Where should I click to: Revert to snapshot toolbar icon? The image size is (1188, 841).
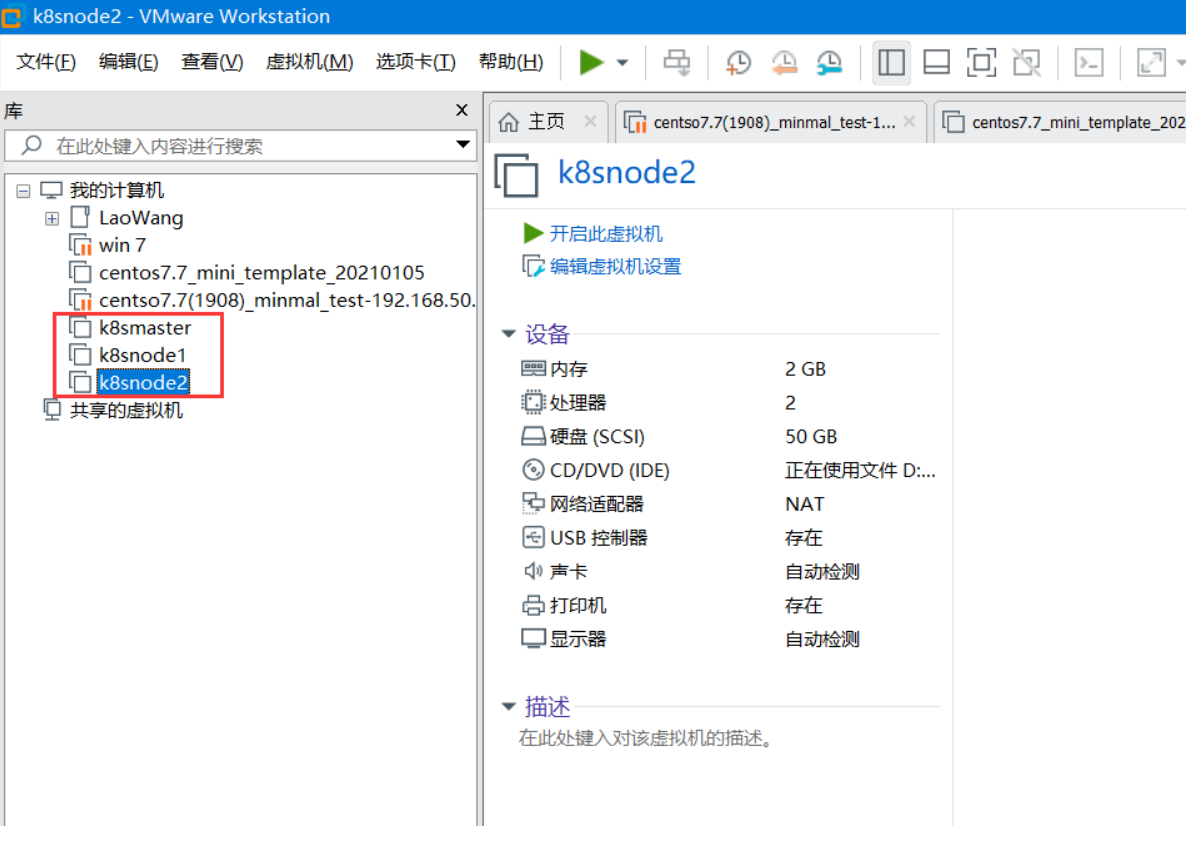click(784, 63)
